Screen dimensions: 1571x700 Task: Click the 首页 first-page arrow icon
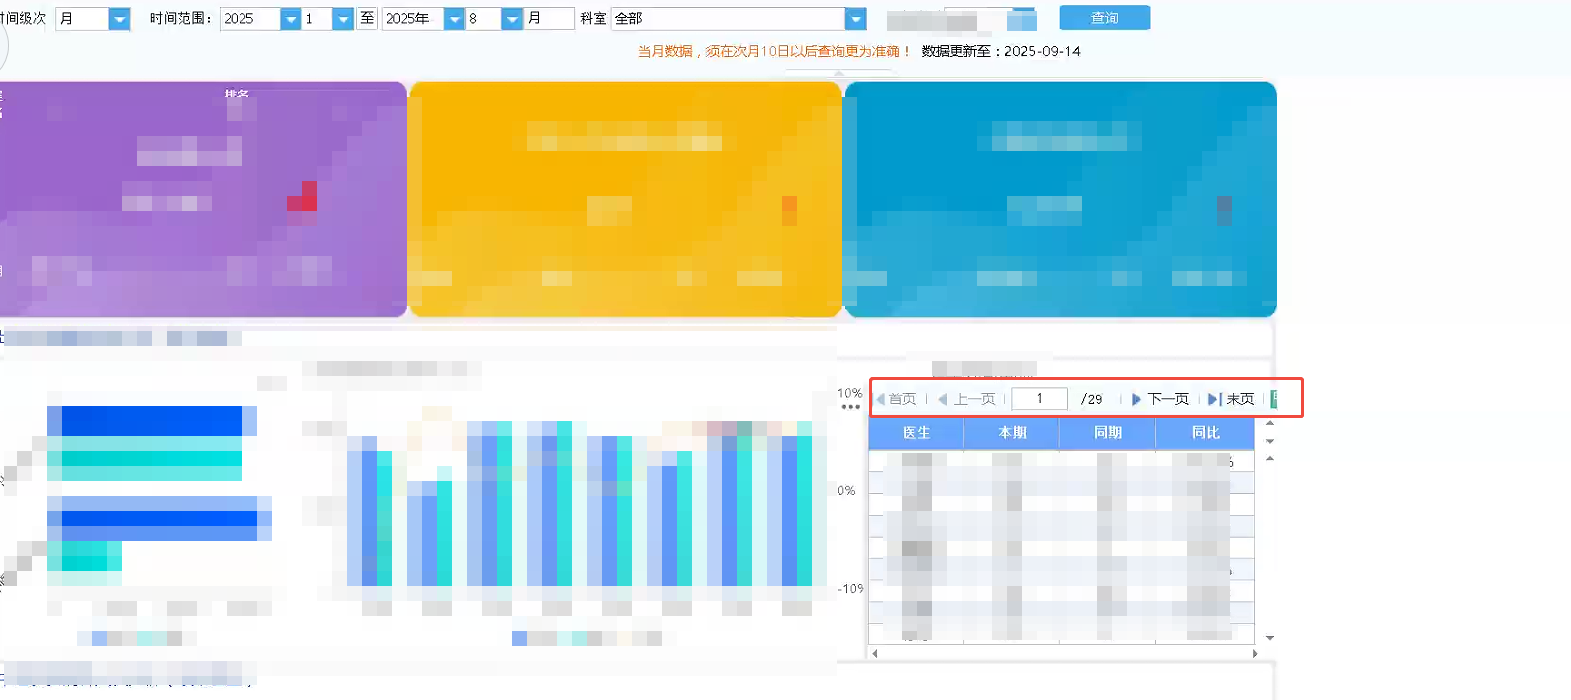coord(881,399)
